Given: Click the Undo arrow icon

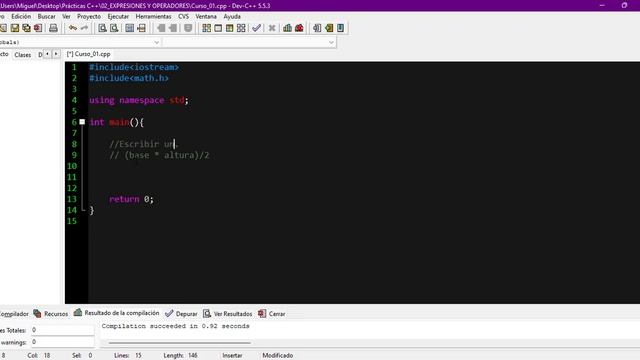Looking at the screenshot, I should (73, 28).
